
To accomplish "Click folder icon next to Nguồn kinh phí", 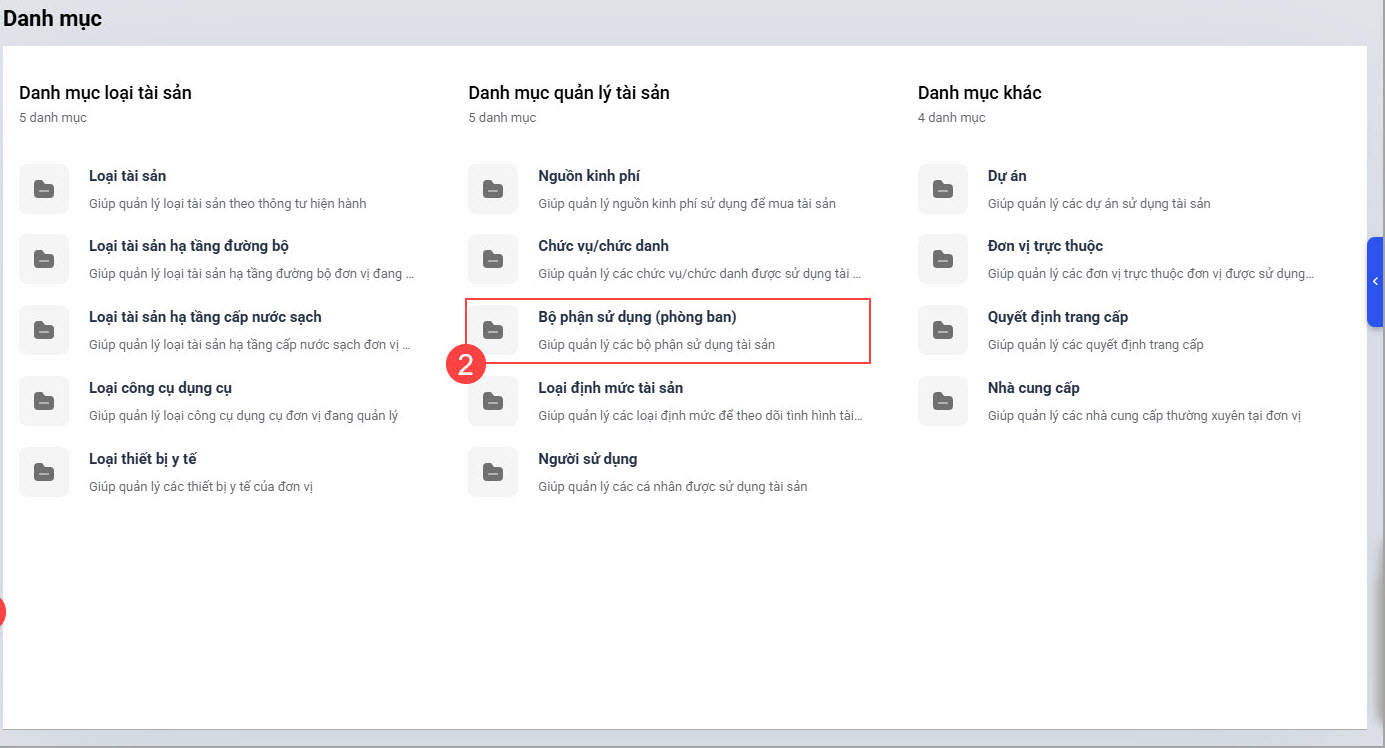I will point(493,189).
